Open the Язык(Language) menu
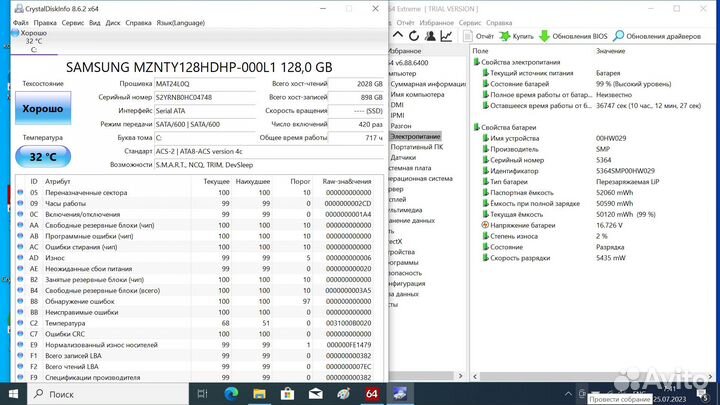 coord(180,22)
